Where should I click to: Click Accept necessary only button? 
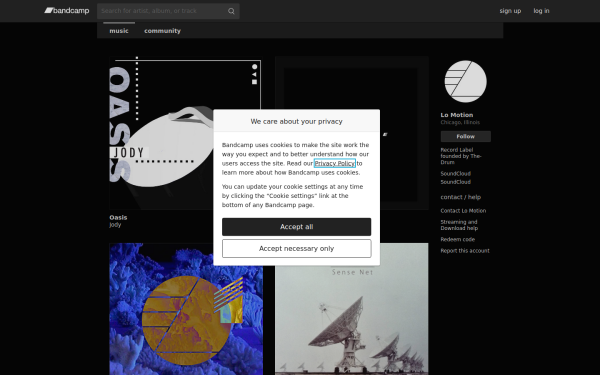pos(297,249)
